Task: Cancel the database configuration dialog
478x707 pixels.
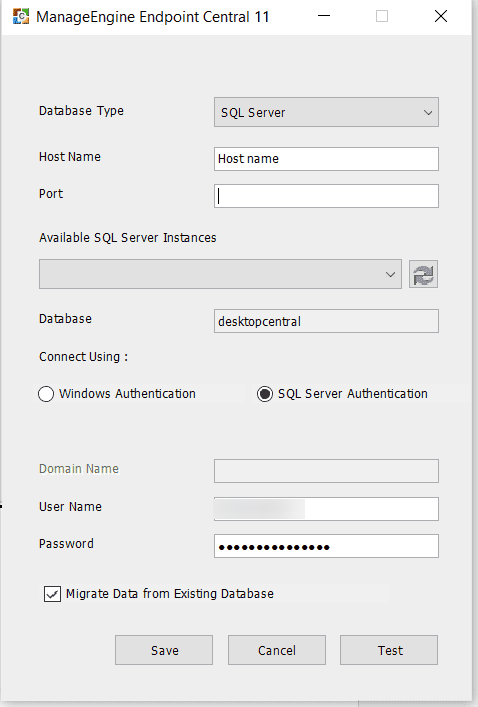Action: 277,650
